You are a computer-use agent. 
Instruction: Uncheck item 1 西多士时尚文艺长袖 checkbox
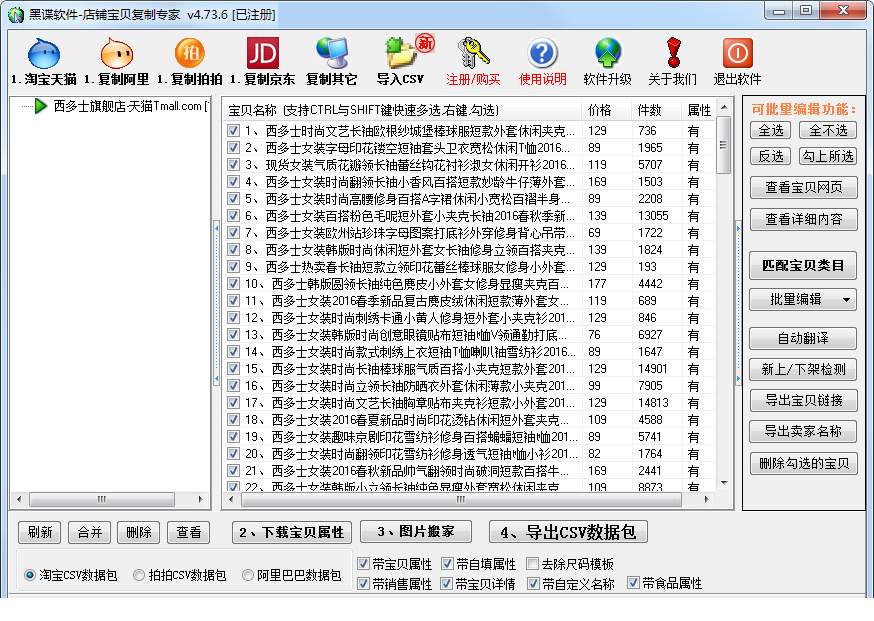[234, 130]
